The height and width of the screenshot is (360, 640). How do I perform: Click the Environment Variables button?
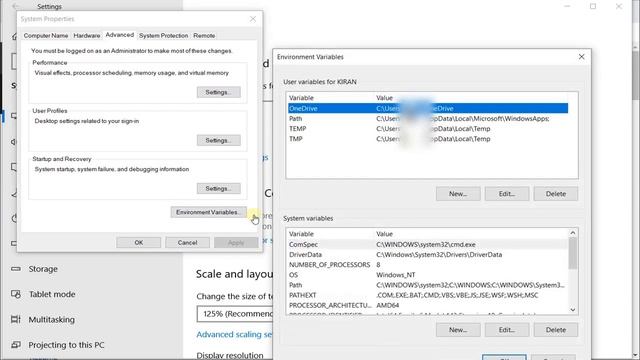(208, 212)
